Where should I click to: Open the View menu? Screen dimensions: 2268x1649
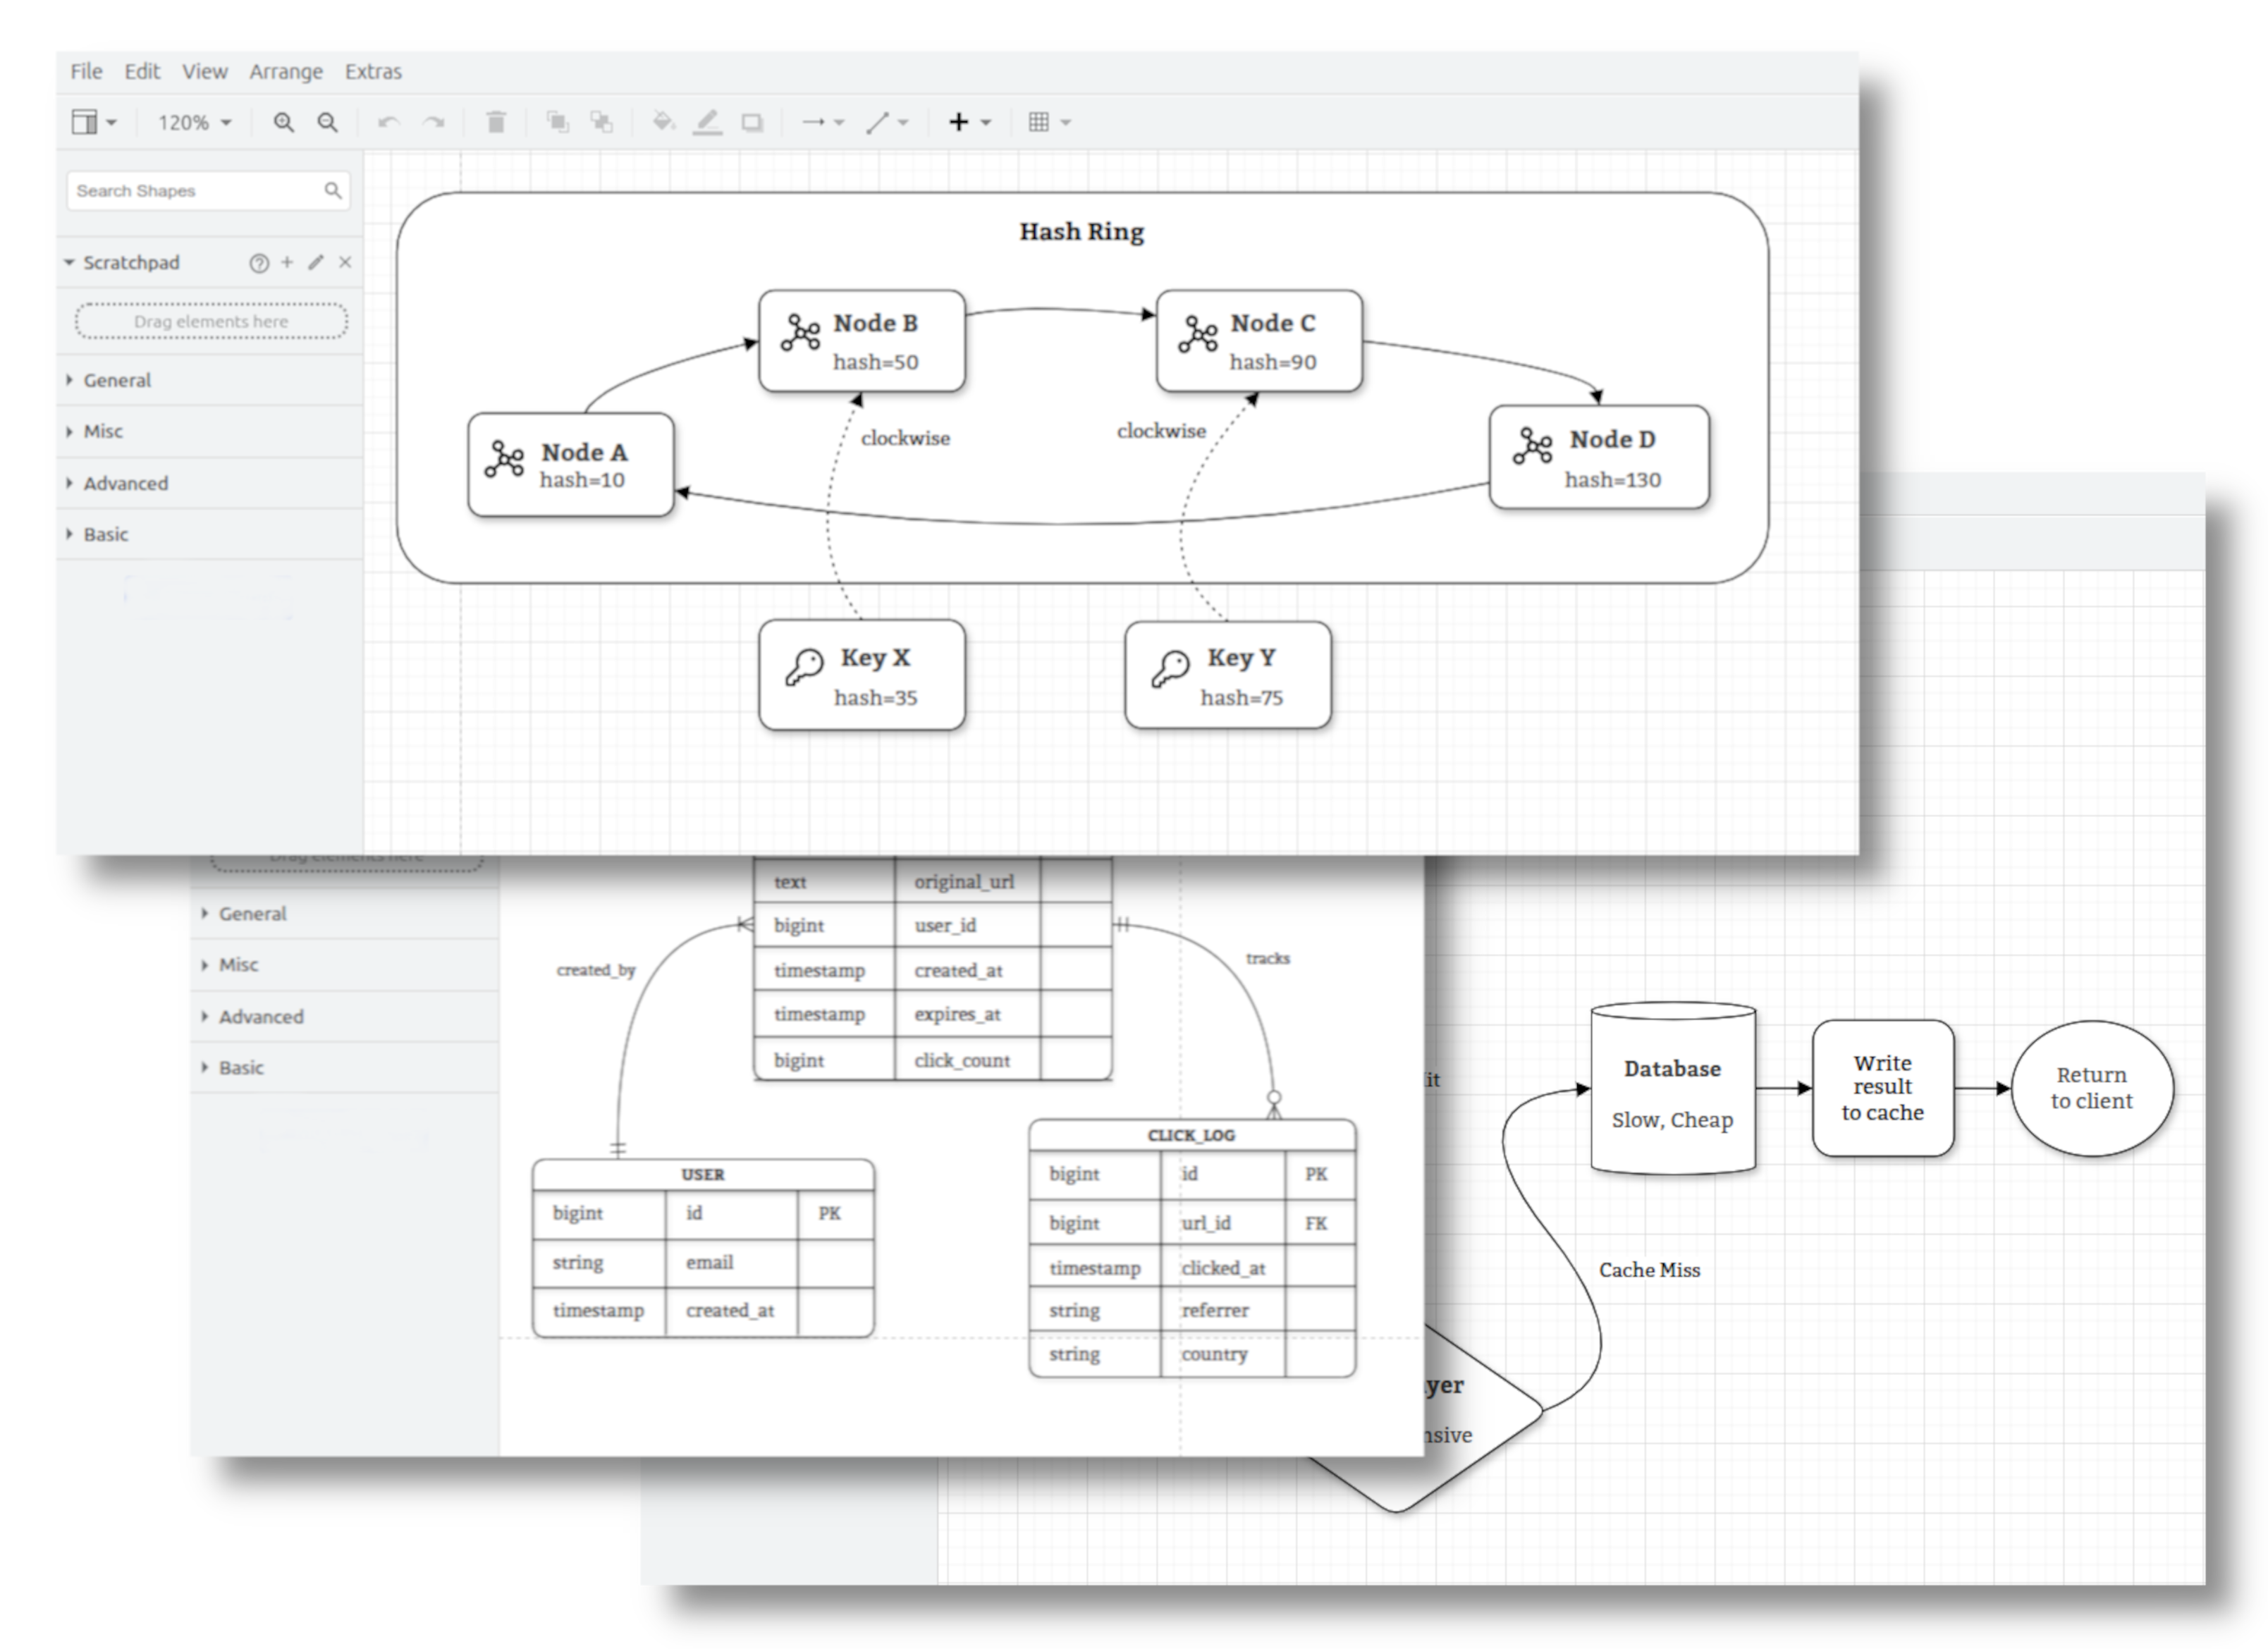point(205,71)
